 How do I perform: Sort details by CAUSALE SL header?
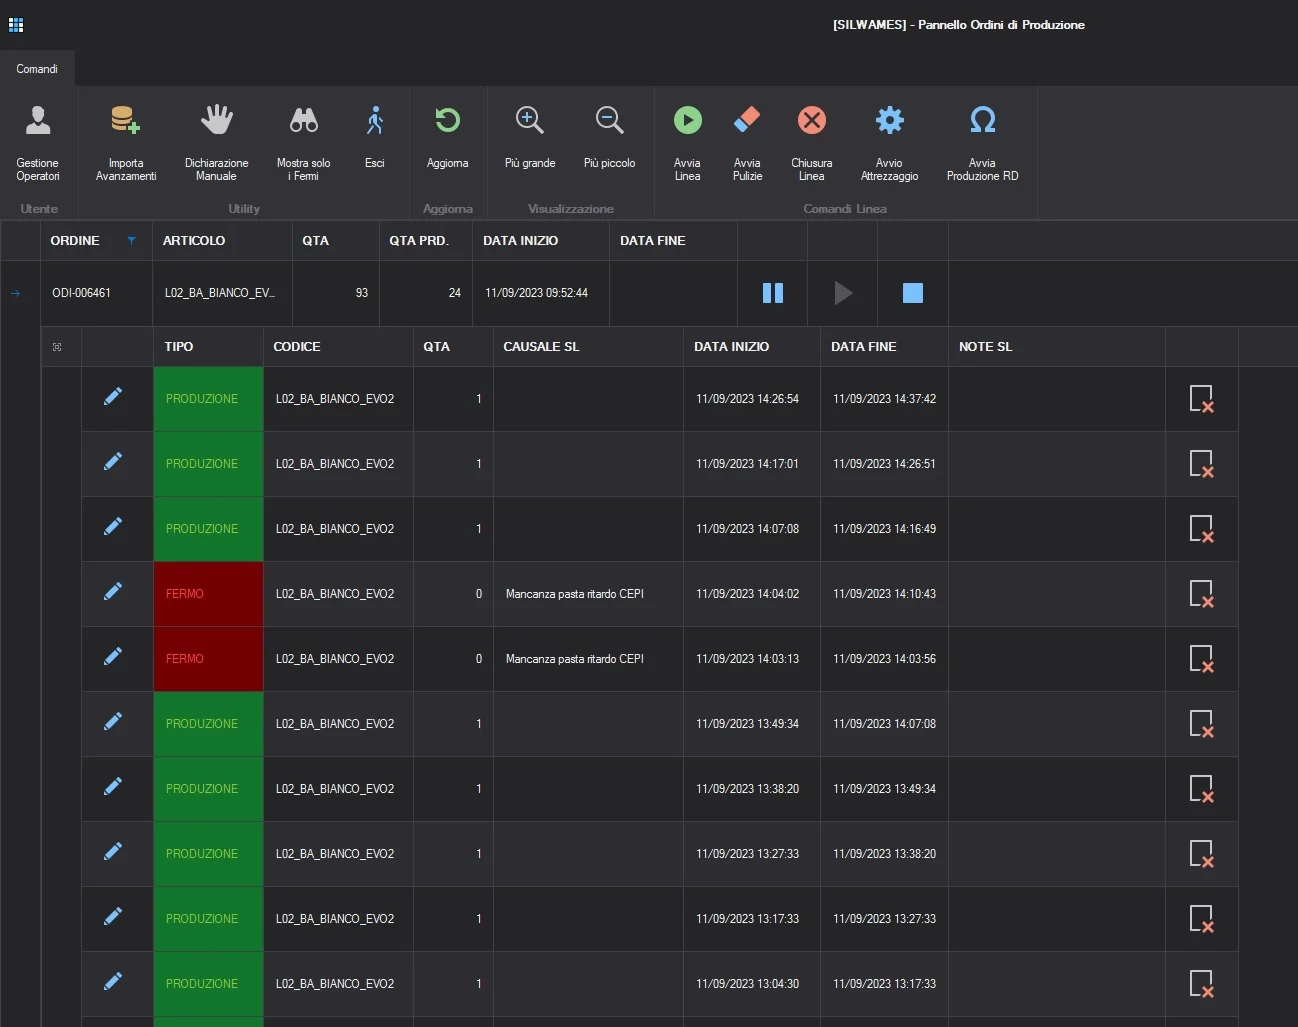(x=588, y=347)
